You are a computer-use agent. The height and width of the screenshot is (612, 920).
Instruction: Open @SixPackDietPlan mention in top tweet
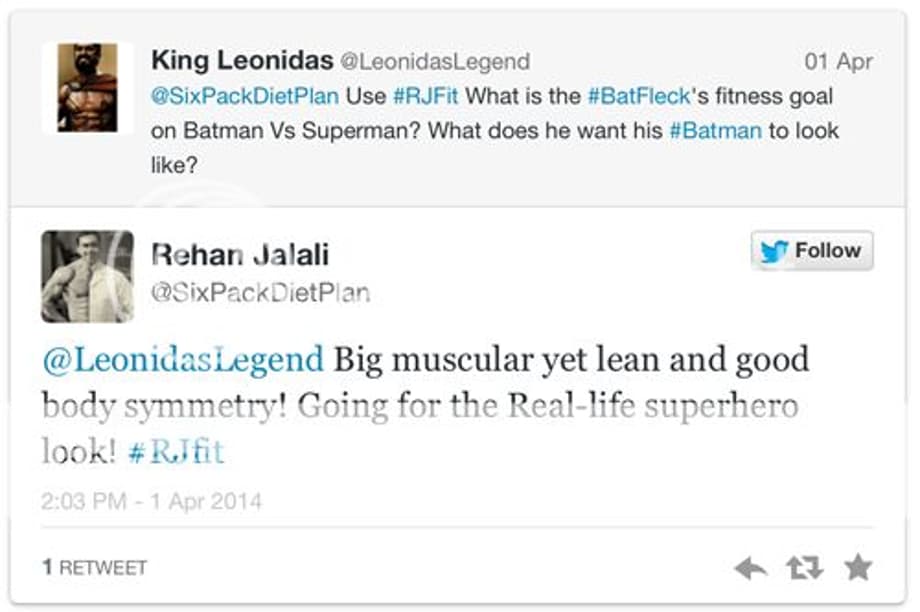click(x=246, y=97)
